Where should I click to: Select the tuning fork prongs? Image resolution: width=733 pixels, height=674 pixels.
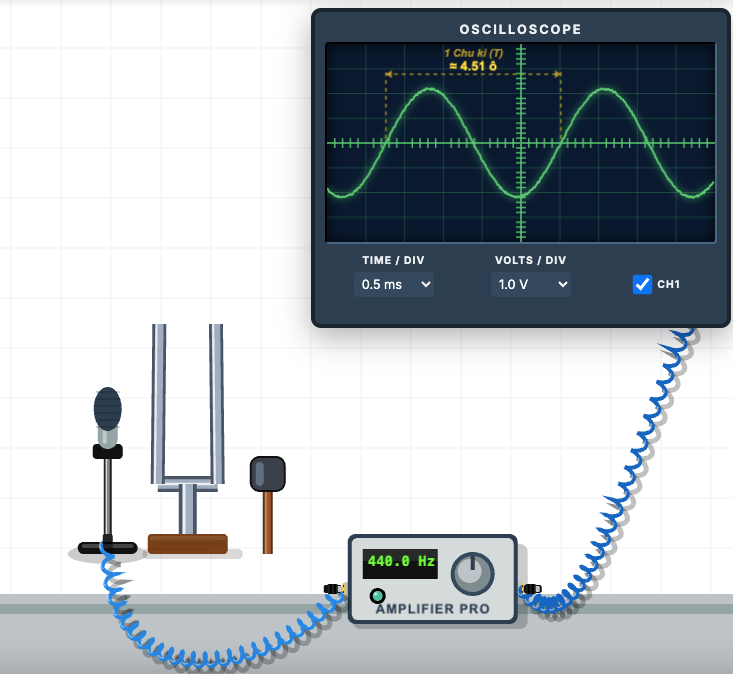click(x=187, y=400)
